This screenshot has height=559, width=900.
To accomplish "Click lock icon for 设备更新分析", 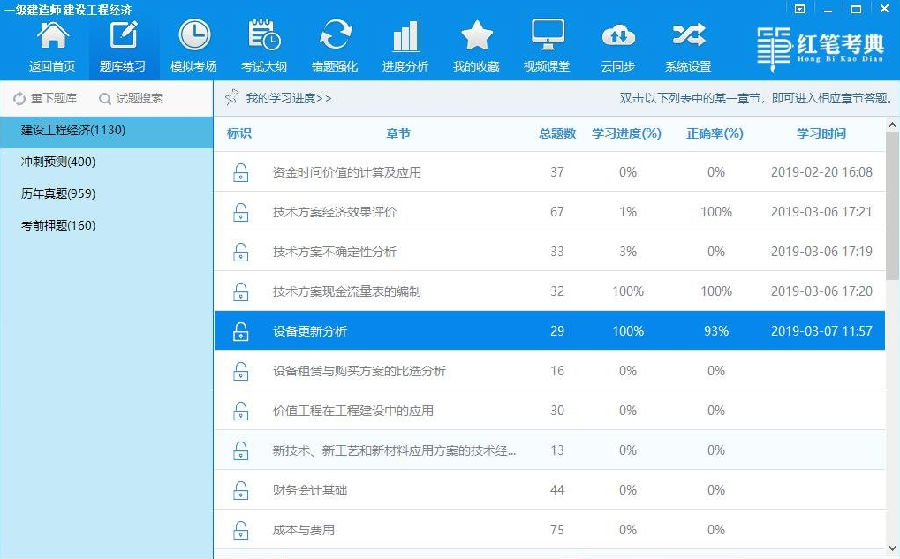I will pos(240,331).
